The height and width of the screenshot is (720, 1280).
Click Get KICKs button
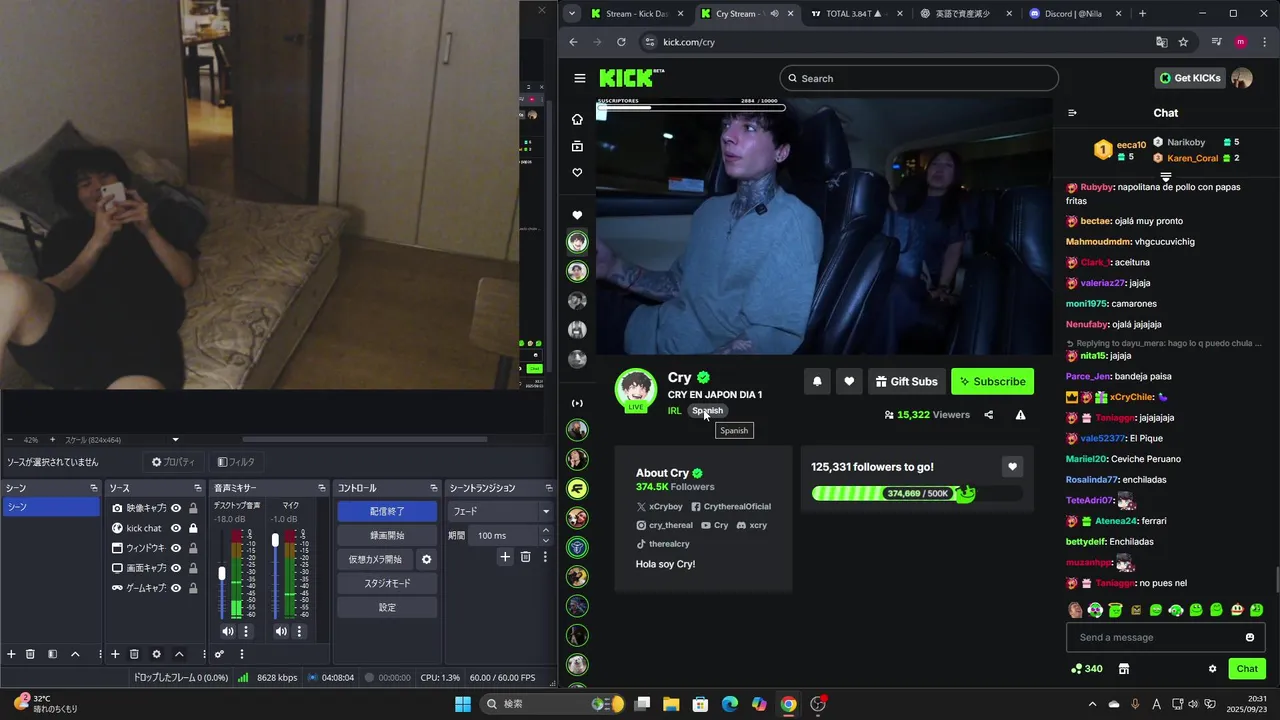tap(1190, 78)
